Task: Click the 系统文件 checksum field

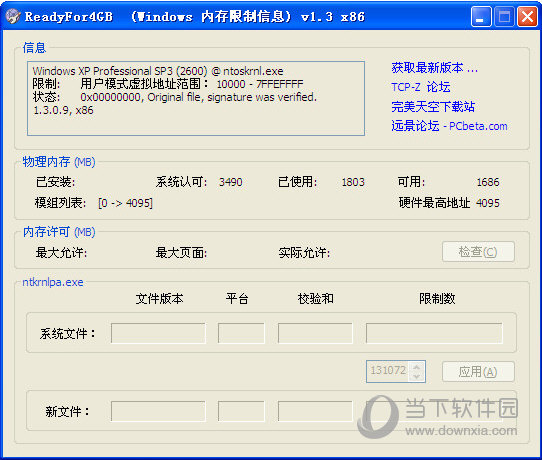Action: click(x=315, y=333)
